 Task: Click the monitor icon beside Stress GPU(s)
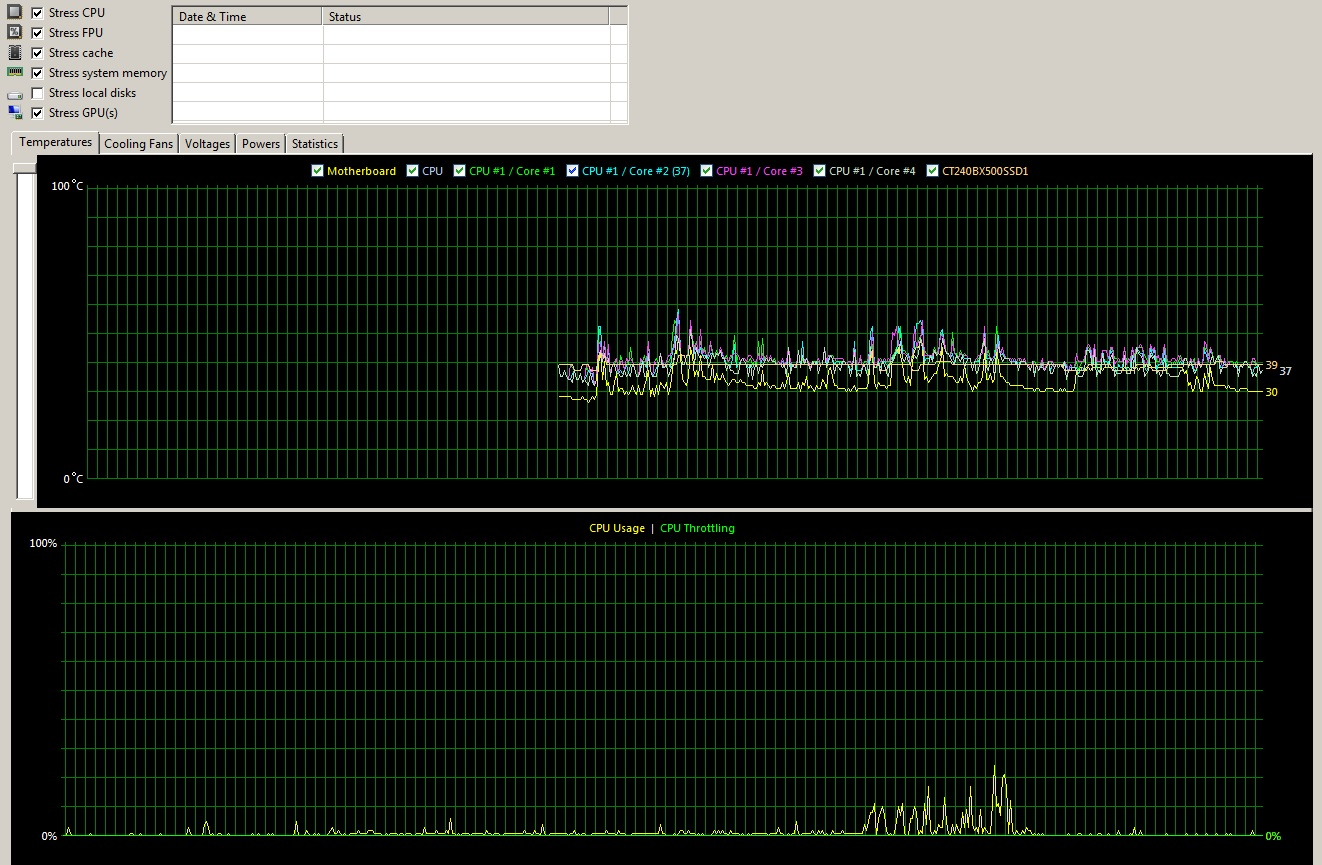[x=15, y=113]
